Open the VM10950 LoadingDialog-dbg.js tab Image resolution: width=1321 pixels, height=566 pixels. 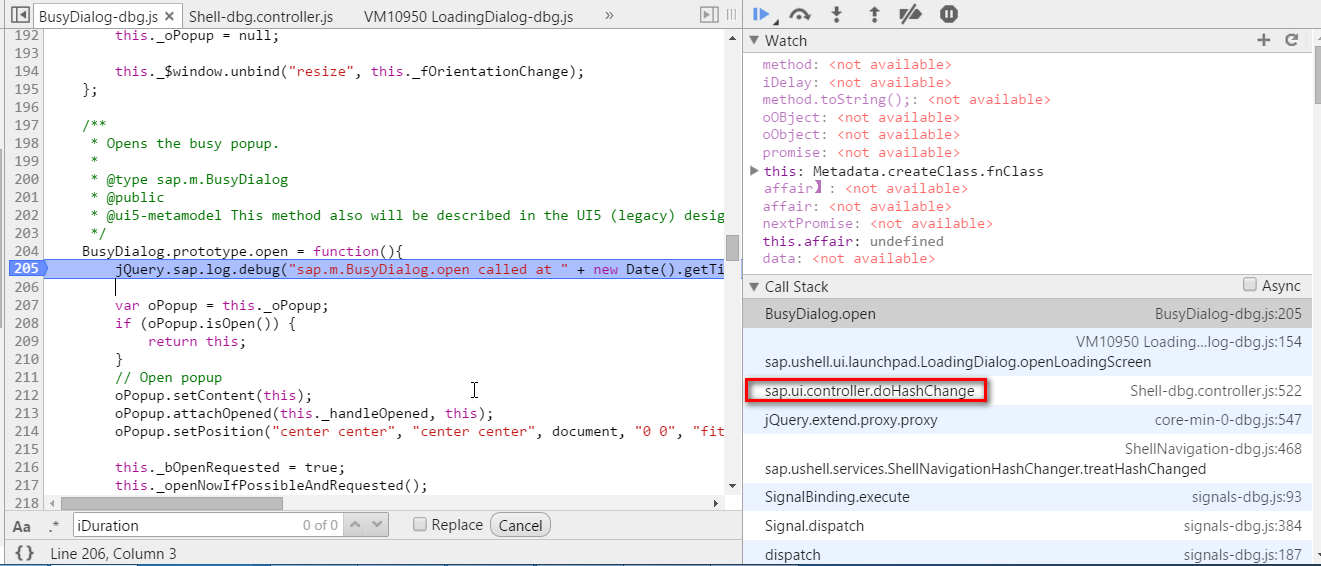[468, 17]
